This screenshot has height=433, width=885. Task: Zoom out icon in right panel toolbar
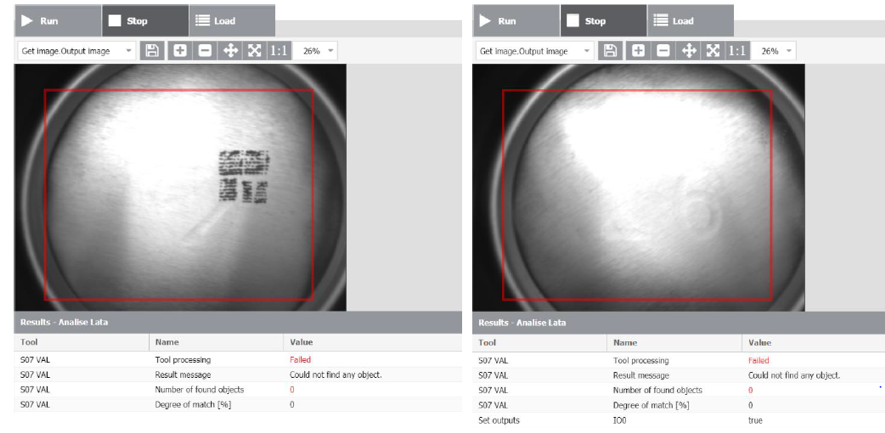tap(664, 51)
